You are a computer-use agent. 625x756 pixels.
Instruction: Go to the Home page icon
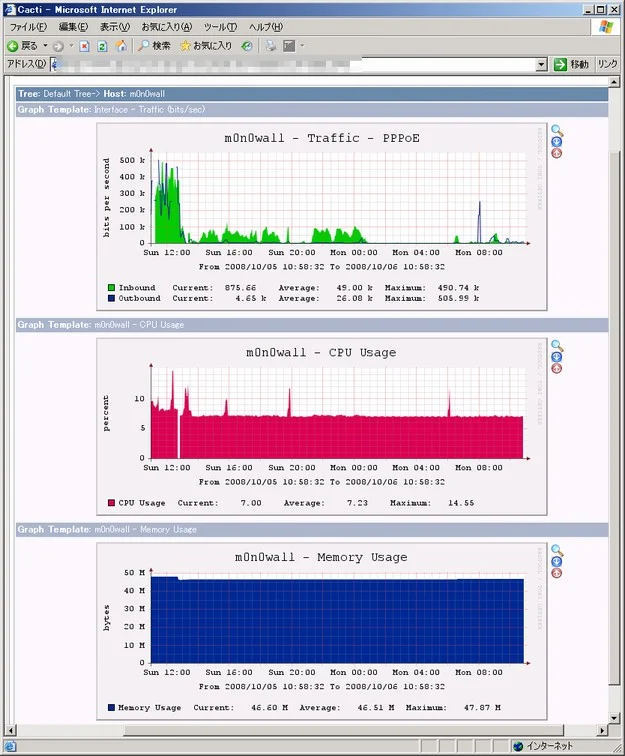[121, 46]
